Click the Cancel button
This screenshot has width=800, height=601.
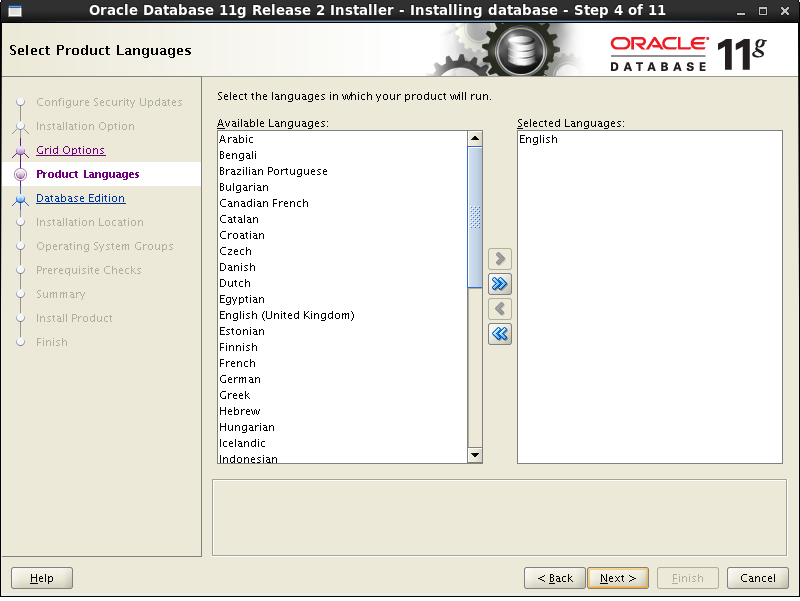point(758,578)
